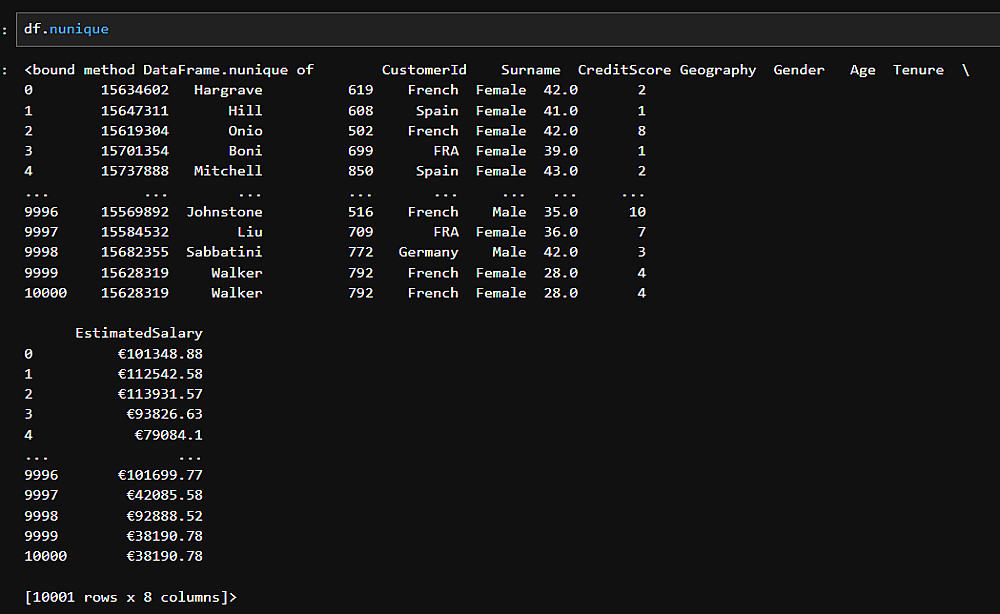Click the surname Johnstone
This screenshot has height=614, width=1000.
[224, 212]
